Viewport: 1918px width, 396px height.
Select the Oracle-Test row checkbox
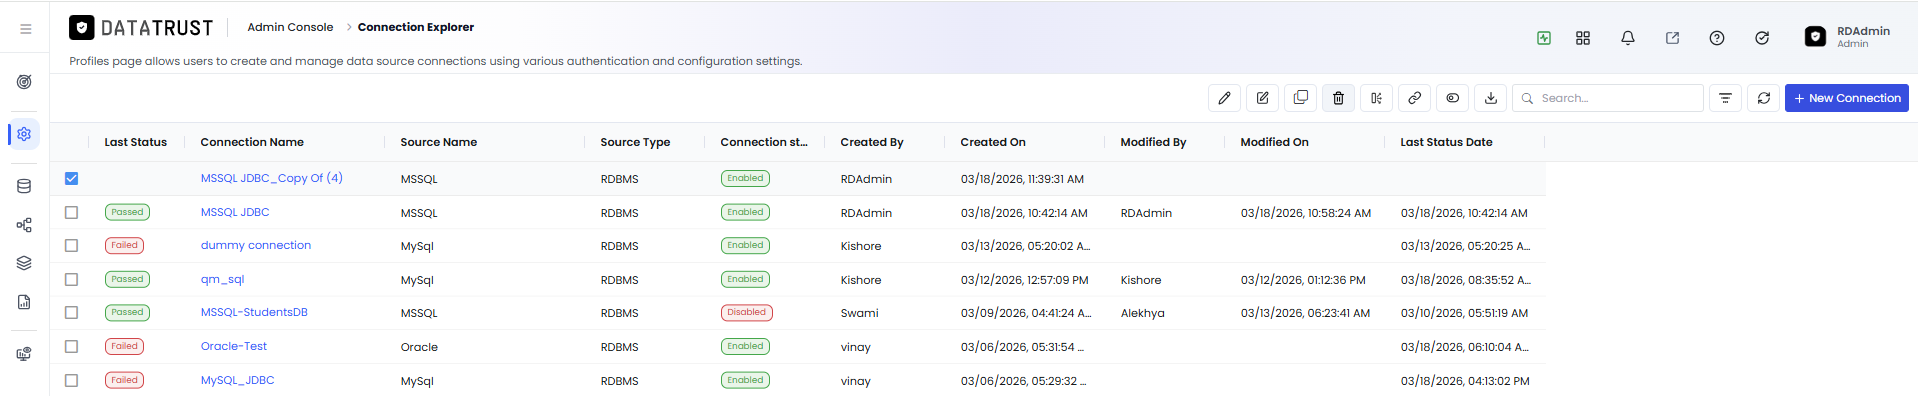(x=71, y=347)
